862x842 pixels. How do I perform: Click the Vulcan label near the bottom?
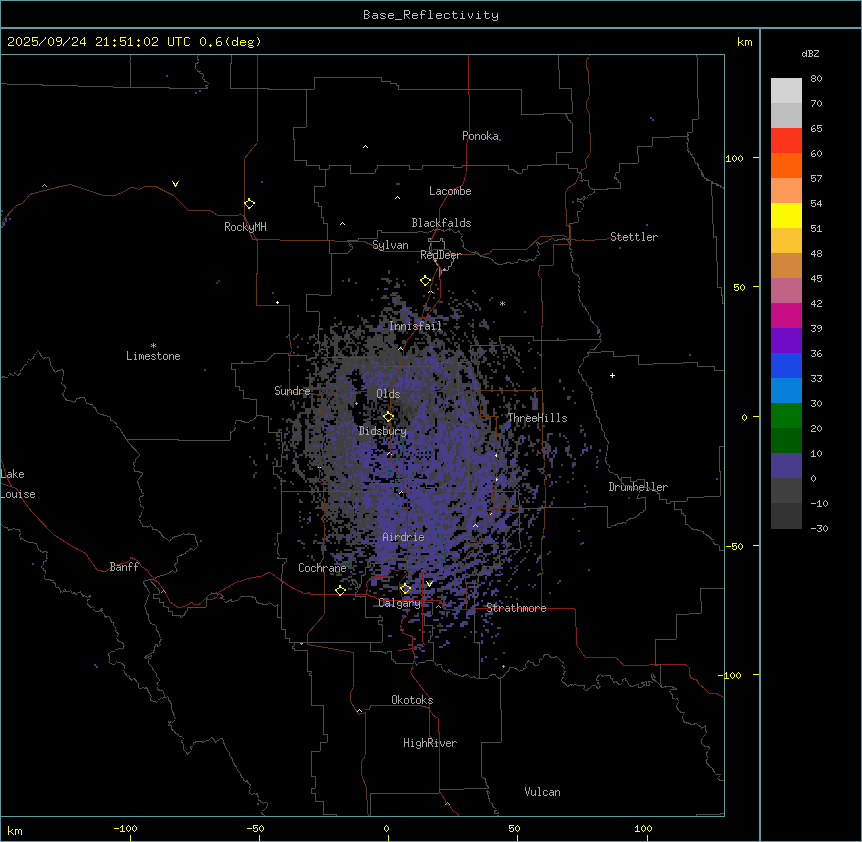tap(542, 792)
